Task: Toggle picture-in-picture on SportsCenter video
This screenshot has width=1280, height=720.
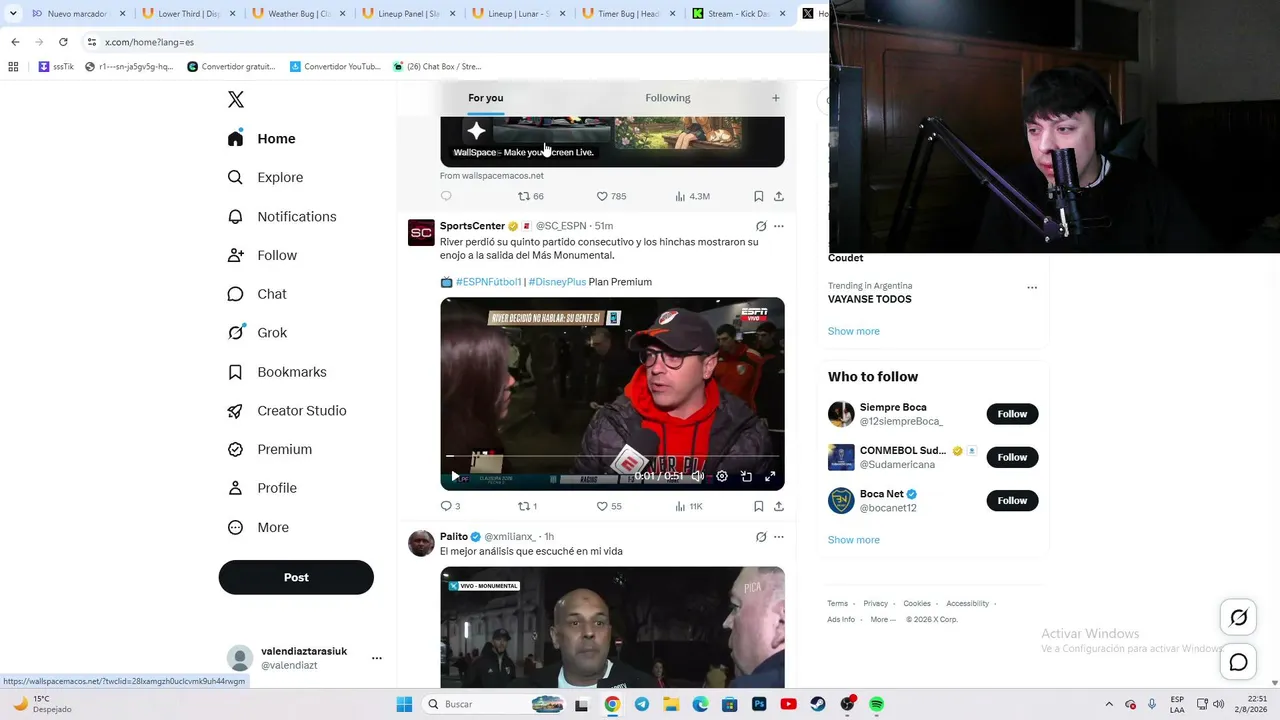Action: coord(746,476)
